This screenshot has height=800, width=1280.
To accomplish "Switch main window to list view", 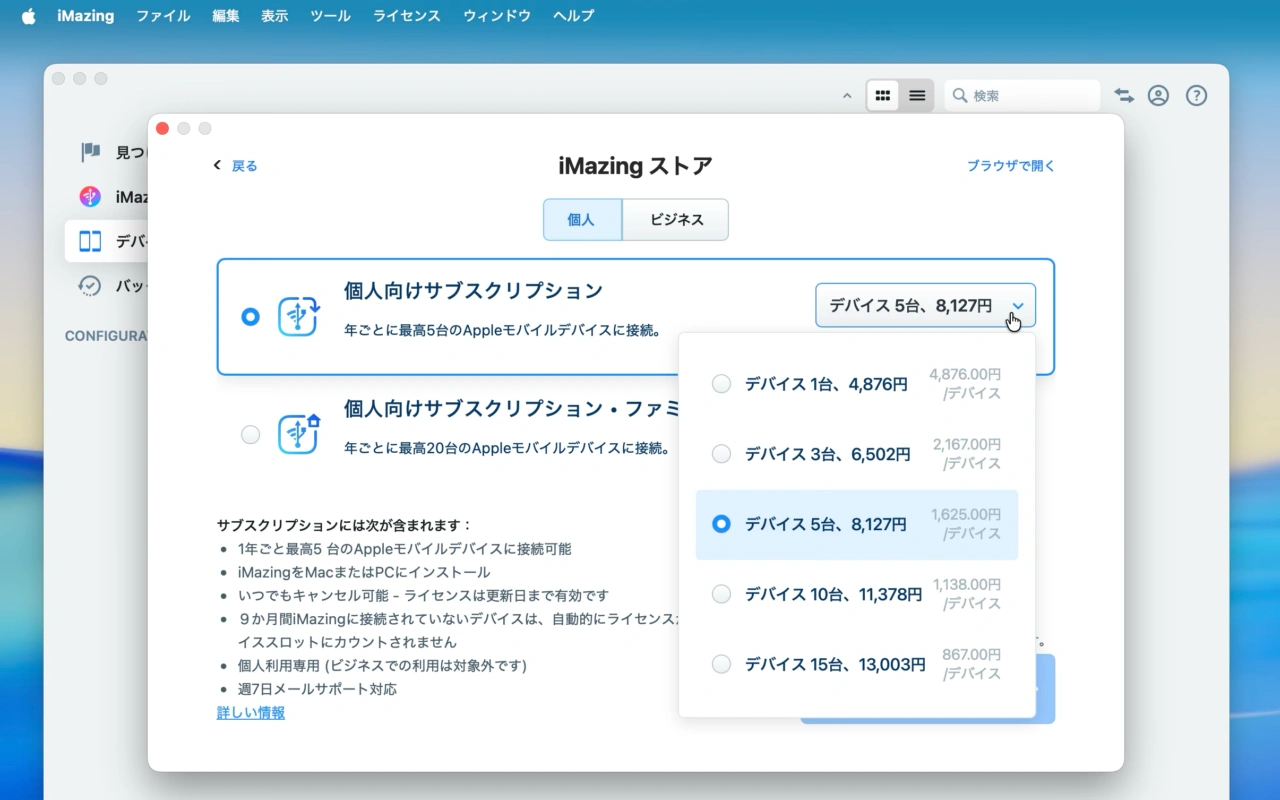I will coord(916,96).
